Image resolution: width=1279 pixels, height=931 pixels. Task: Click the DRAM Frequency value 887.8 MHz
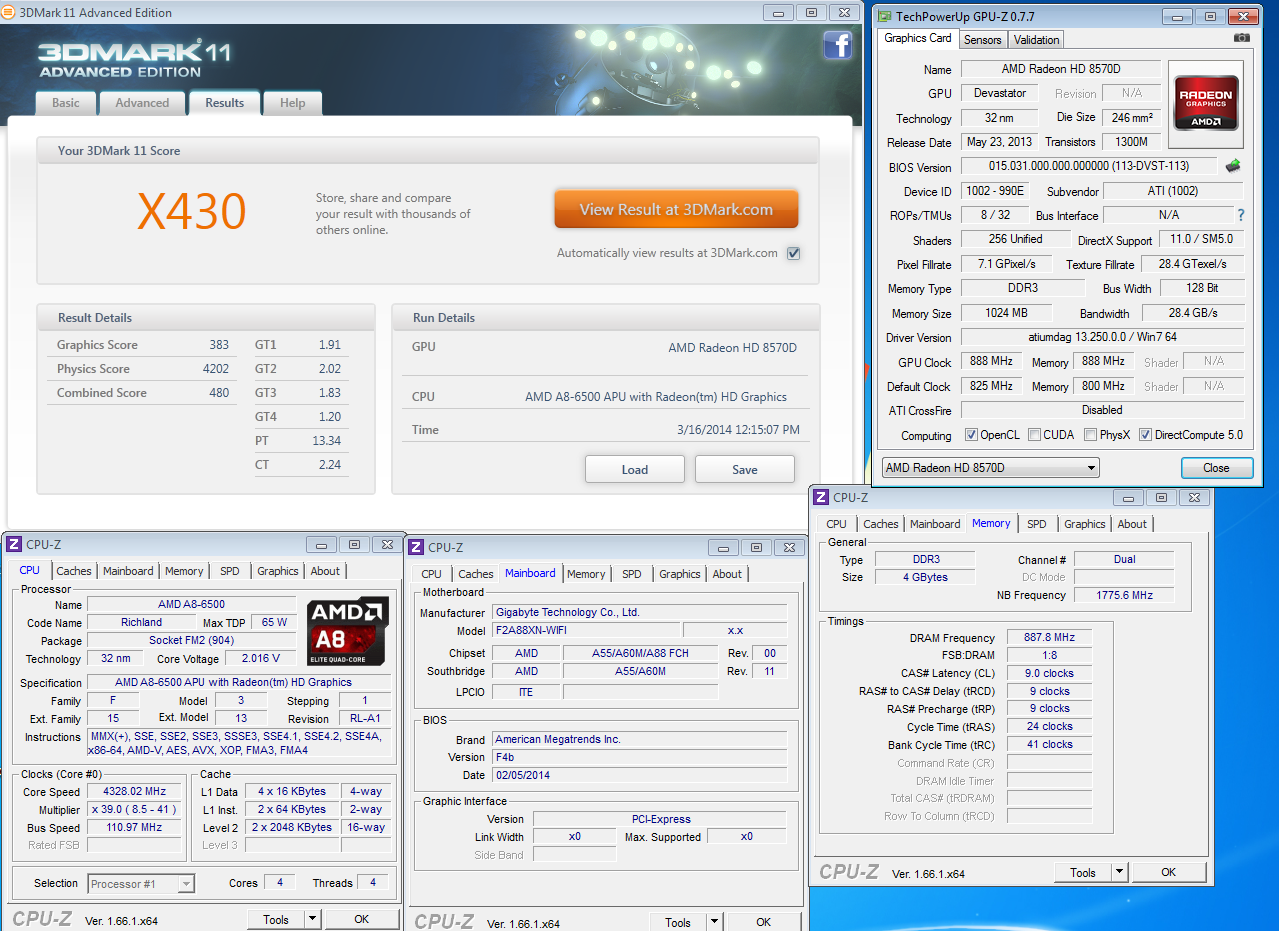(1049, 638)
